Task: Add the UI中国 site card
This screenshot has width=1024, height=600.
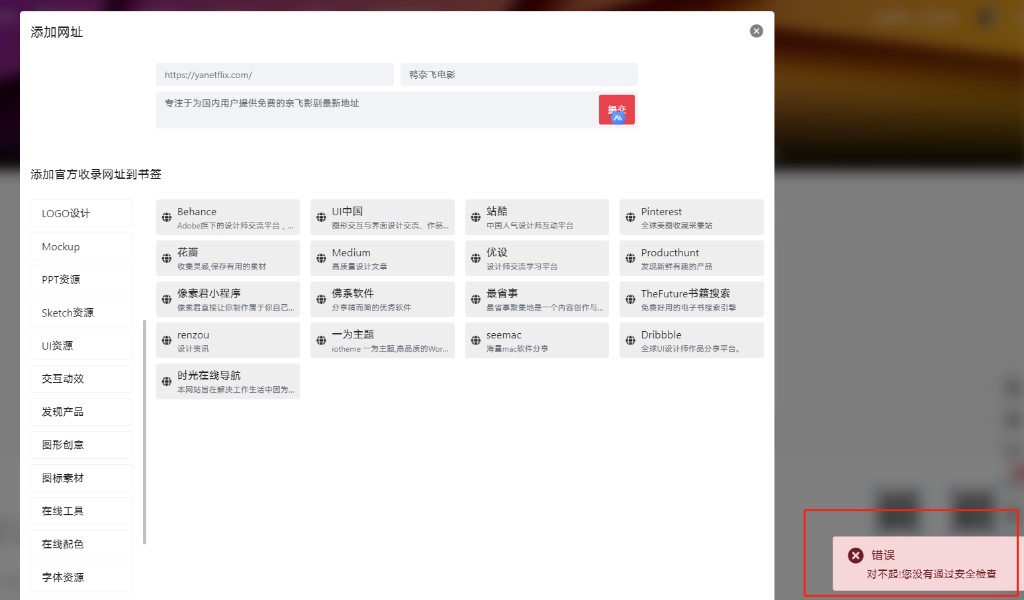Action: tap(383, 217)
